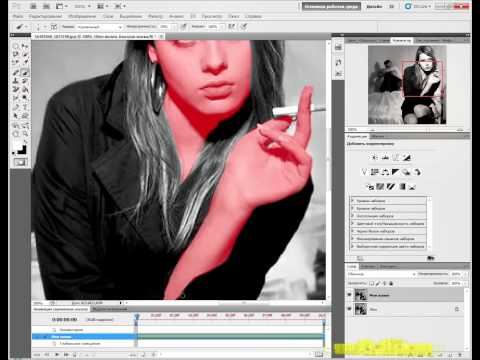This screenshot has width=480, height=360.
Task: Open the layer Fill slider dropdown
Action: [x=465, y=283]
